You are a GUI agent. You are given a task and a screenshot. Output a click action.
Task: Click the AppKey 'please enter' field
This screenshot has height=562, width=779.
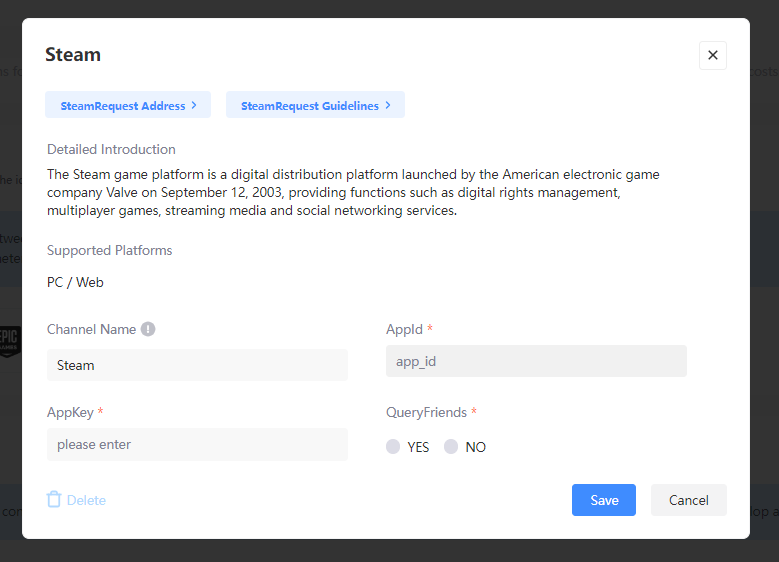[197, 444]
